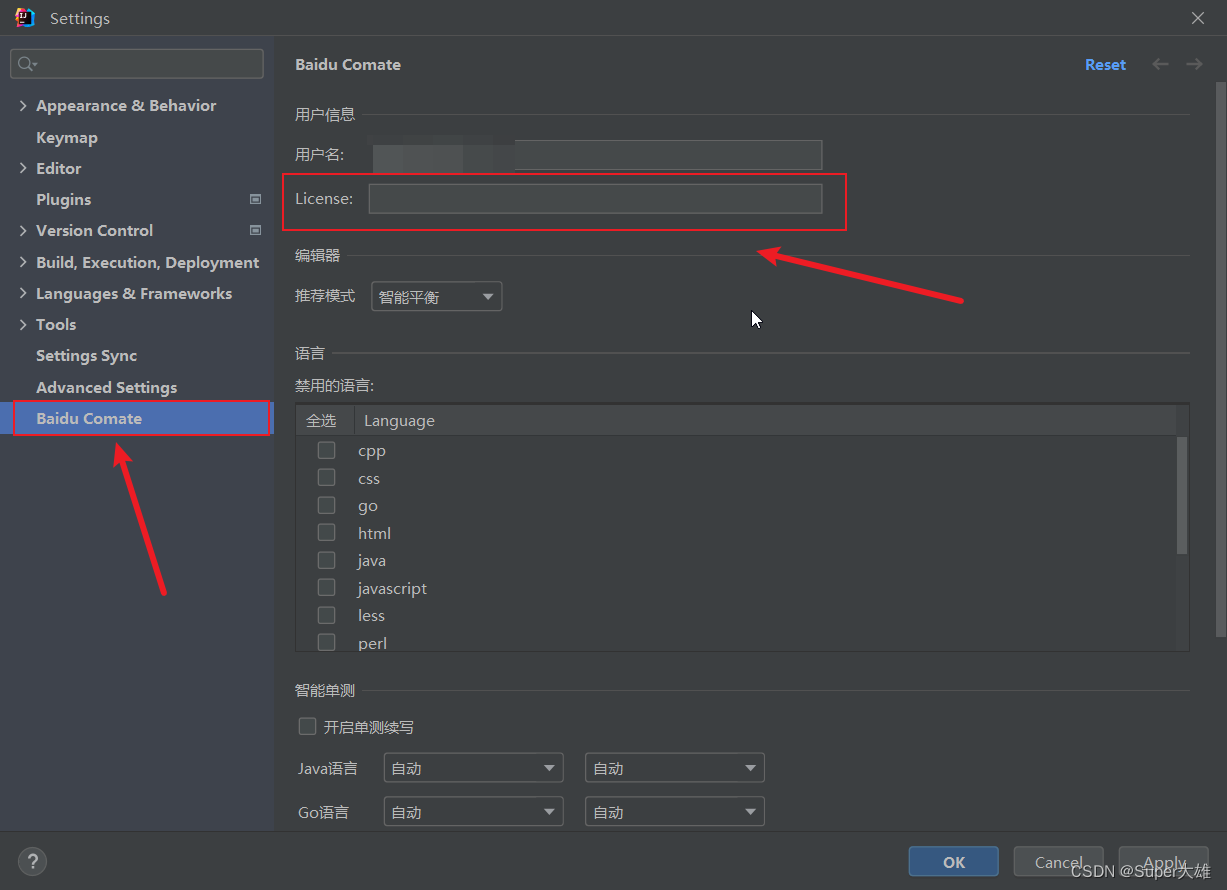Enable 开启单测续写 checkbox
Image resolution: width=1227 pixels, height=890 pixels.
click(x=307, y=726)
